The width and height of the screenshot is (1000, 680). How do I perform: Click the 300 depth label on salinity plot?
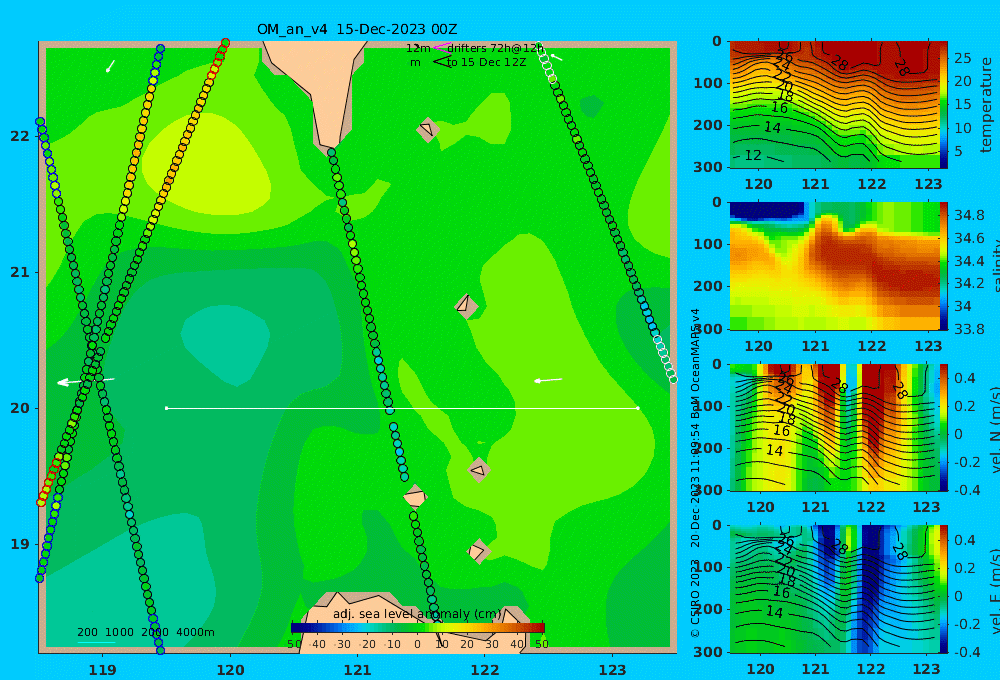(708, 329)
